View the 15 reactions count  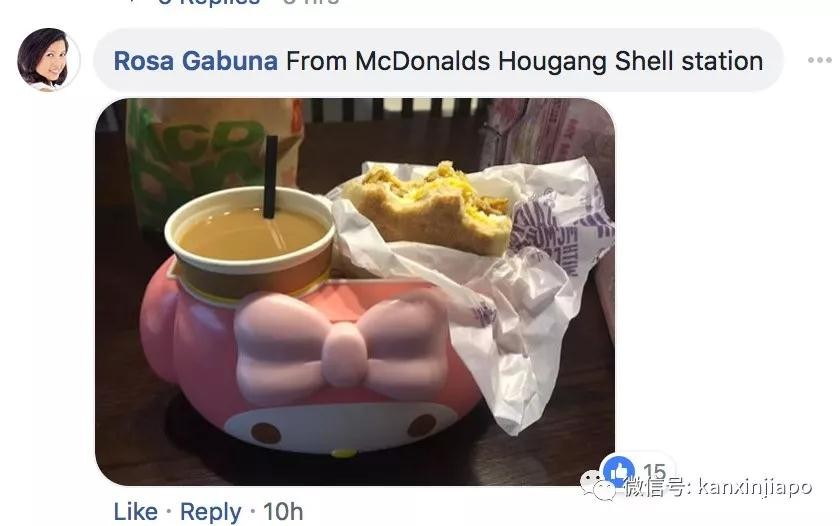(655, 471)
